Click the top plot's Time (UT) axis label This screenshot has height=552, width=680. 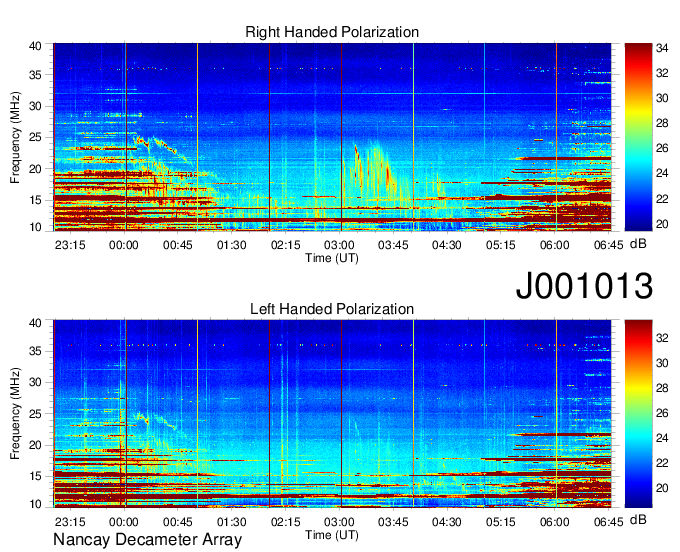click(332, 258)
